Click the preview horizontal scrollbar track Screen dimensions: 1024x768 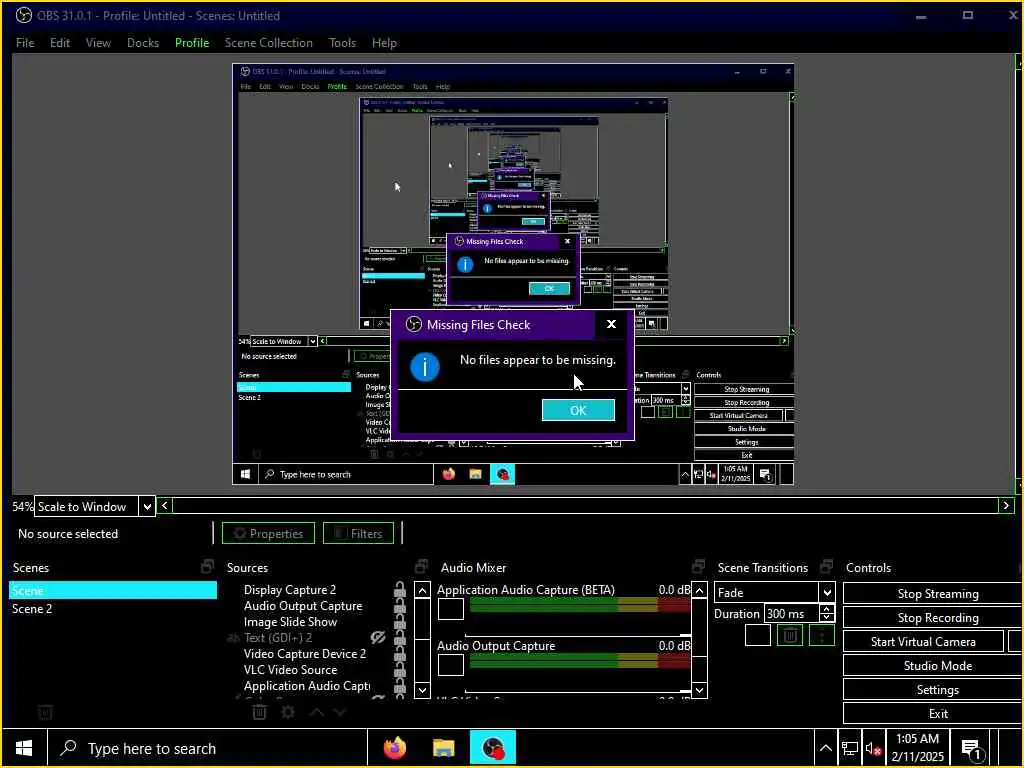click(586, 505)
